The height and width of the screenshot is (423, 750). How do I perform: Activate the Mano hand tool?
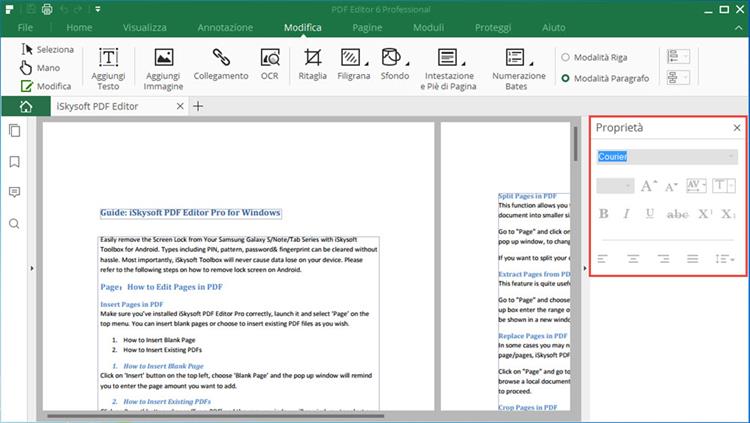(x=40, y=68)
